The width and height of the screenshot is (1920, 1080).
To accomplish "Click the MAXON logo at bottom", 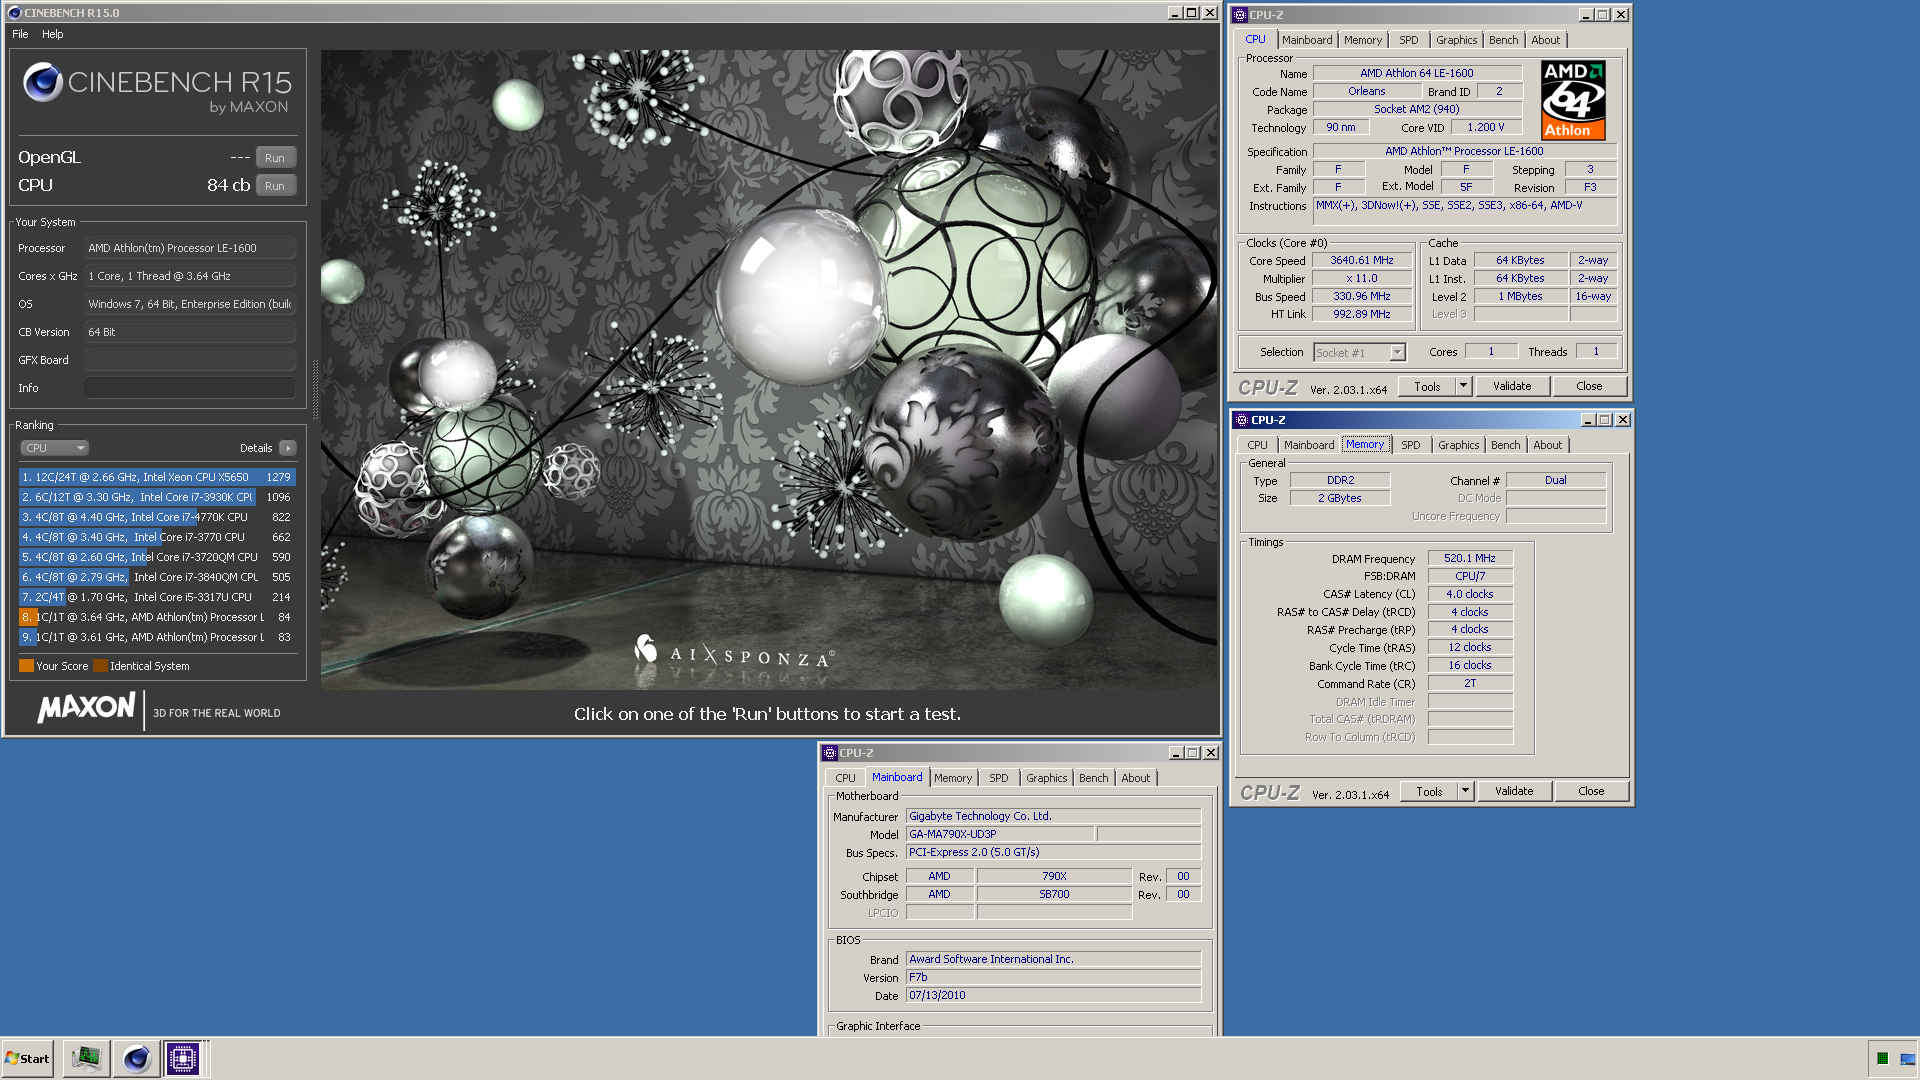I will (x=86, y=708).
